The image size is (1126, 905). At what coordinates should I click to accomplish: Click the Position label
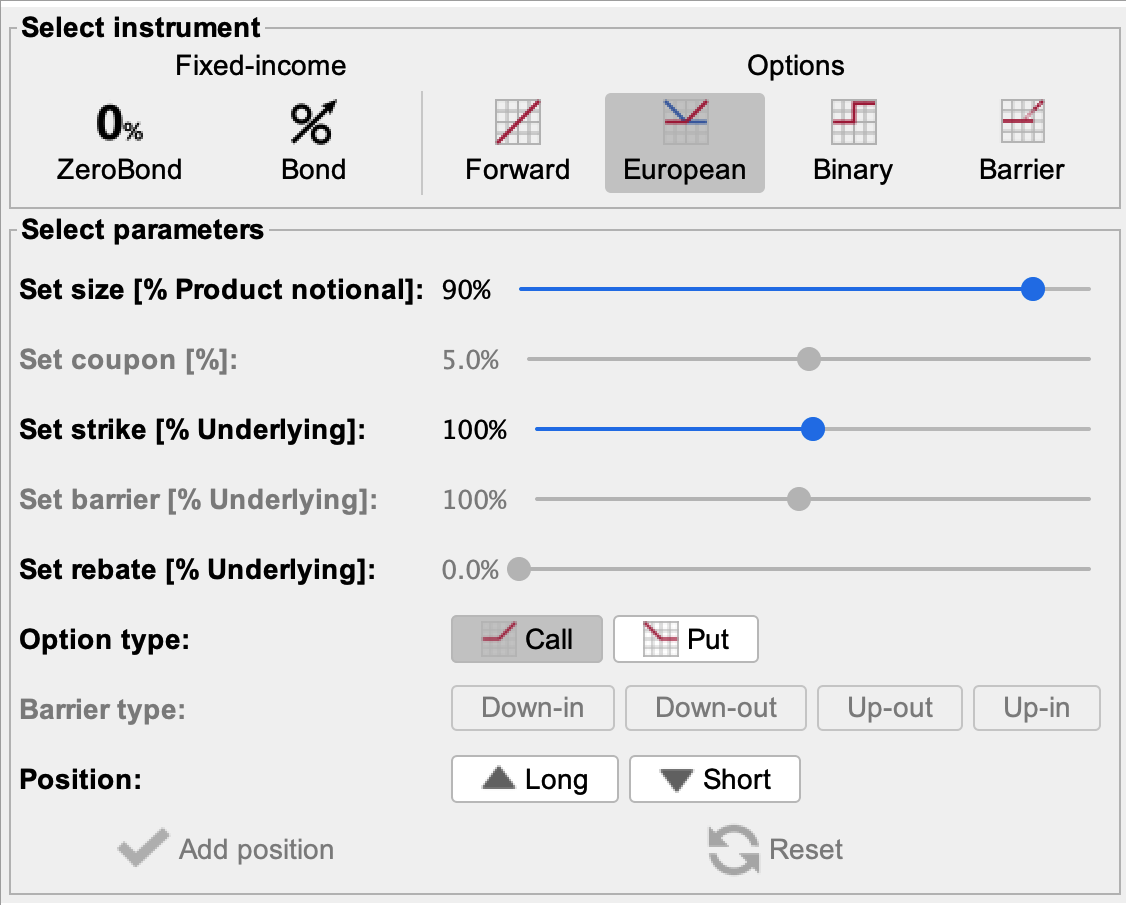tap(80, 779)
